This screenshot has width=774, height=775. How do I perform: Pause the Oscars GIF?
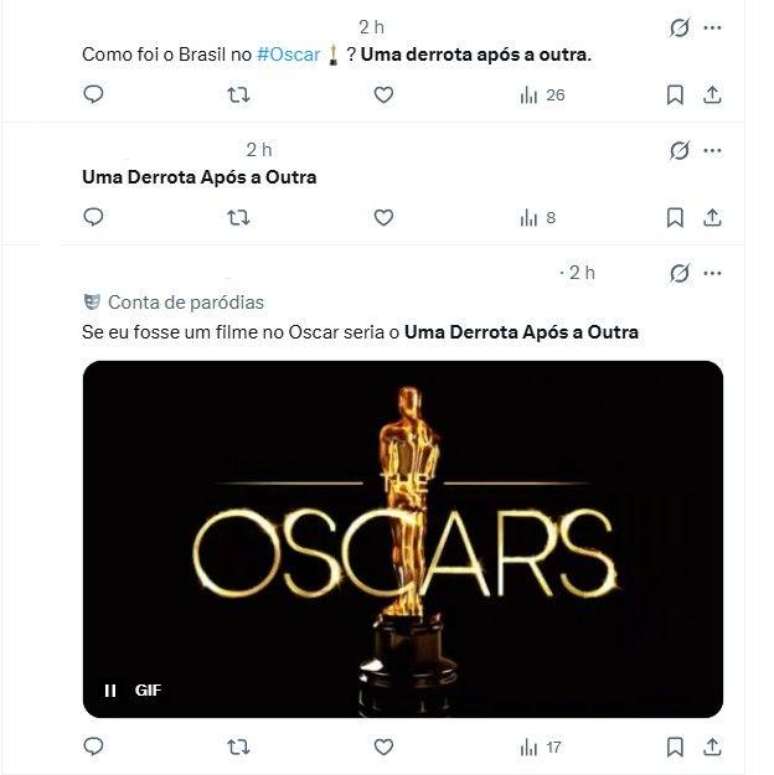tap(111, 690)
